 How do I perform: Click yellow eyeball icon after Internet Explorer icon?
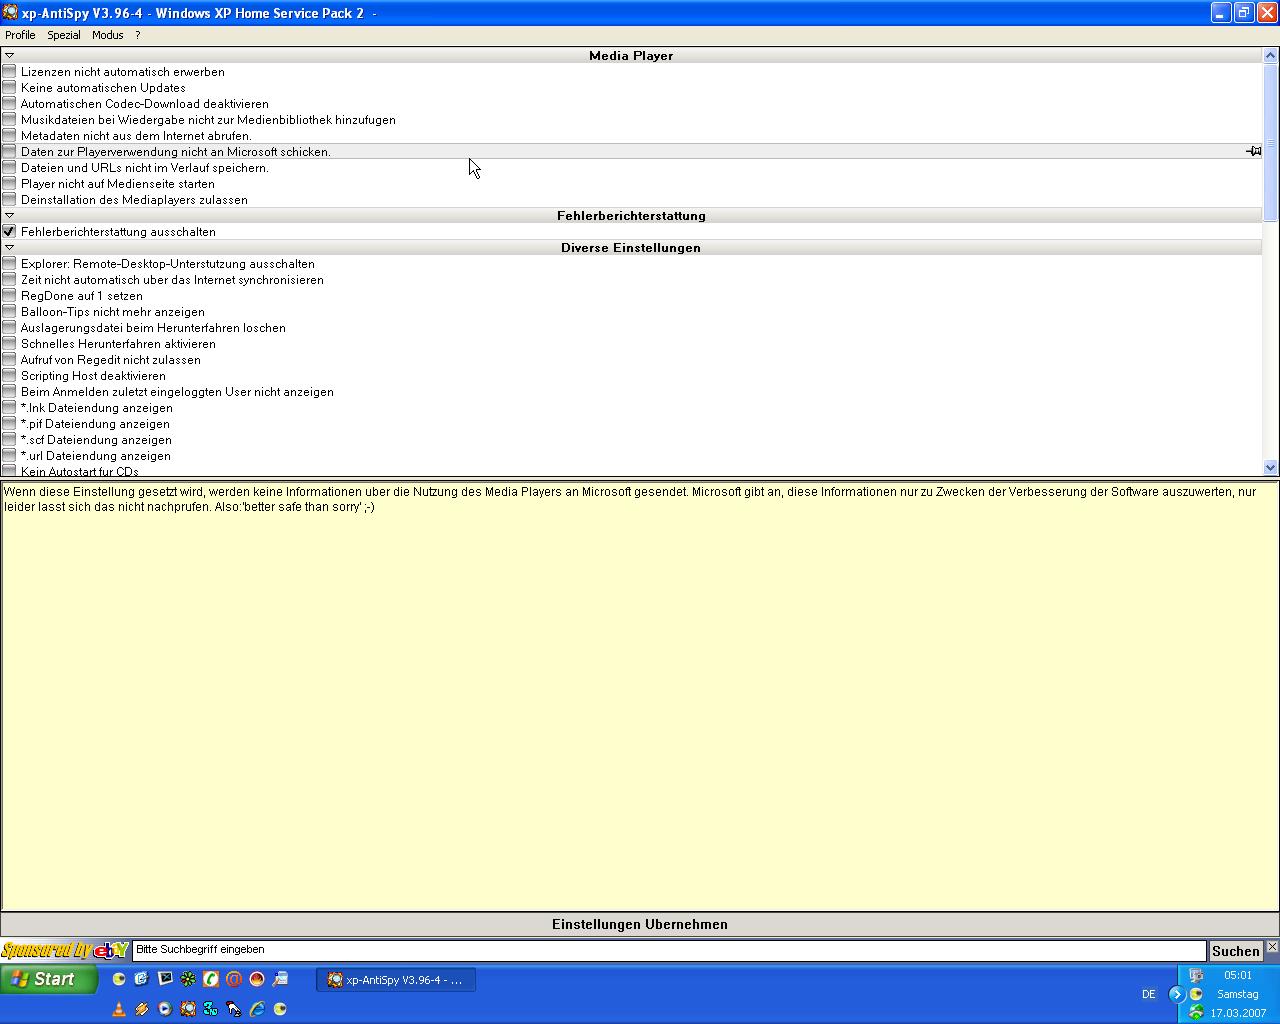(x=280, y=1009)
